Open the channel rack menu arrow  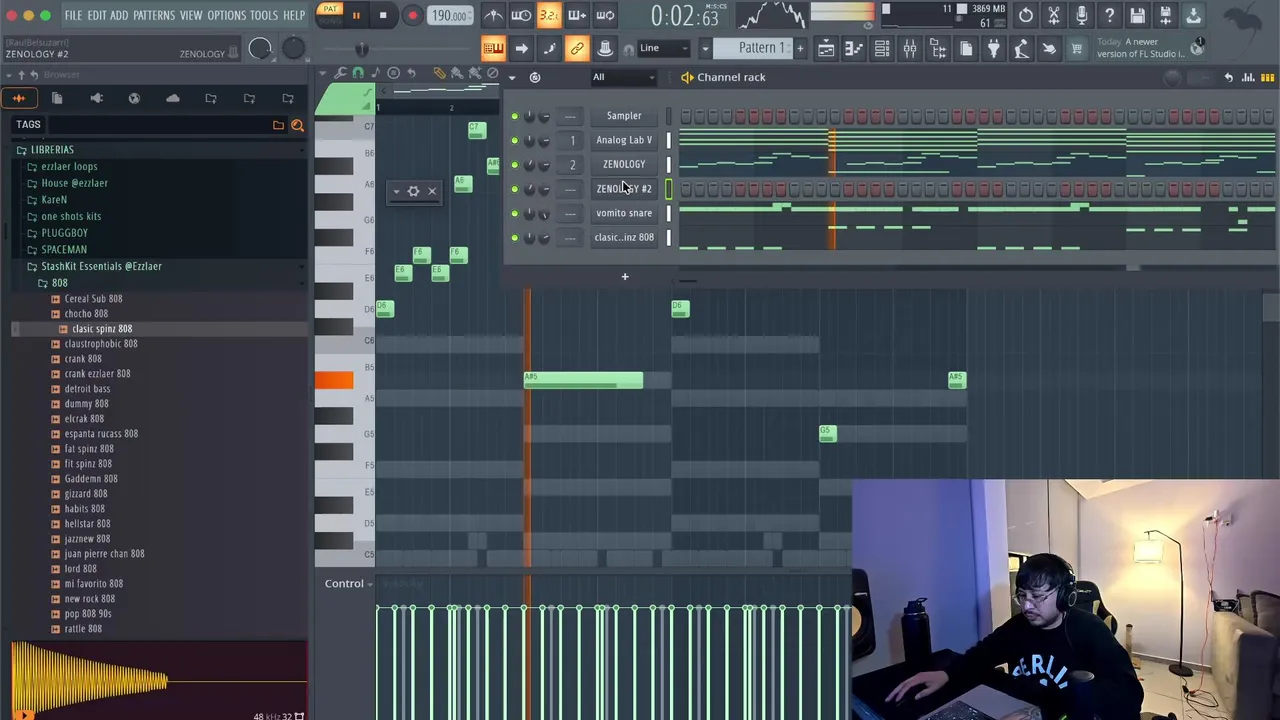[x=512, y=77]
